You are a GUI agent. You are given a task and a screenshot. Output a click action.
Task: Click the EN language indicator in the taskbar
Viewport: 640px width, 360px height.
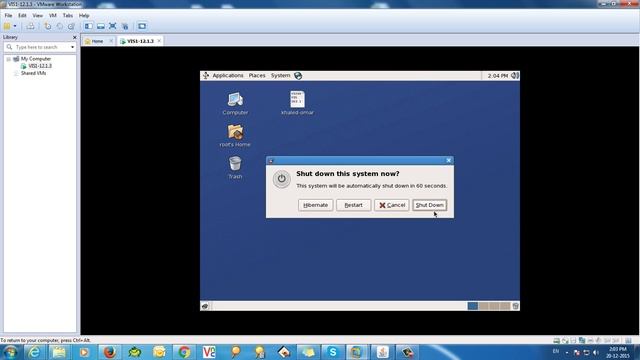[x=556, y=352]
